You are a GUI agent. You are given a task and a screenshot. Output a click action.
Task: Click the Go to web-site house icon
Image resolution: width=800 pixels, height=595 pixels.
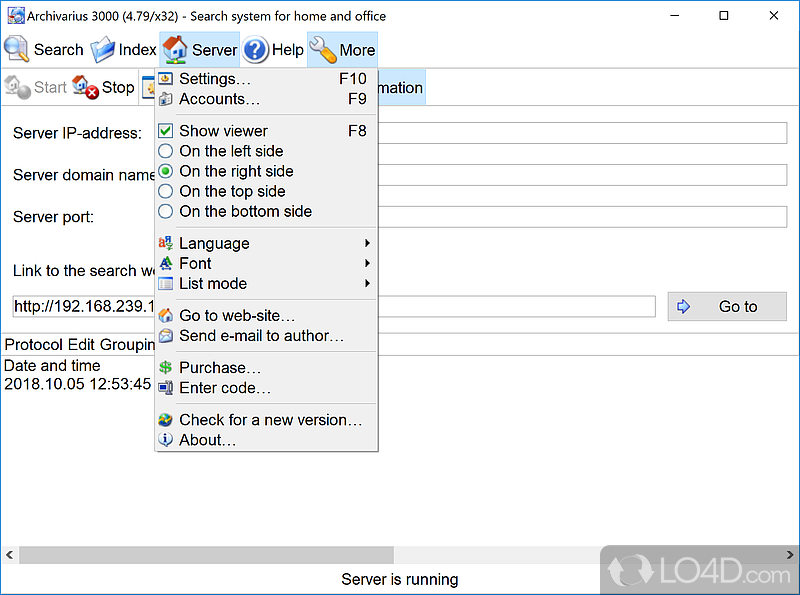(165, 315)
